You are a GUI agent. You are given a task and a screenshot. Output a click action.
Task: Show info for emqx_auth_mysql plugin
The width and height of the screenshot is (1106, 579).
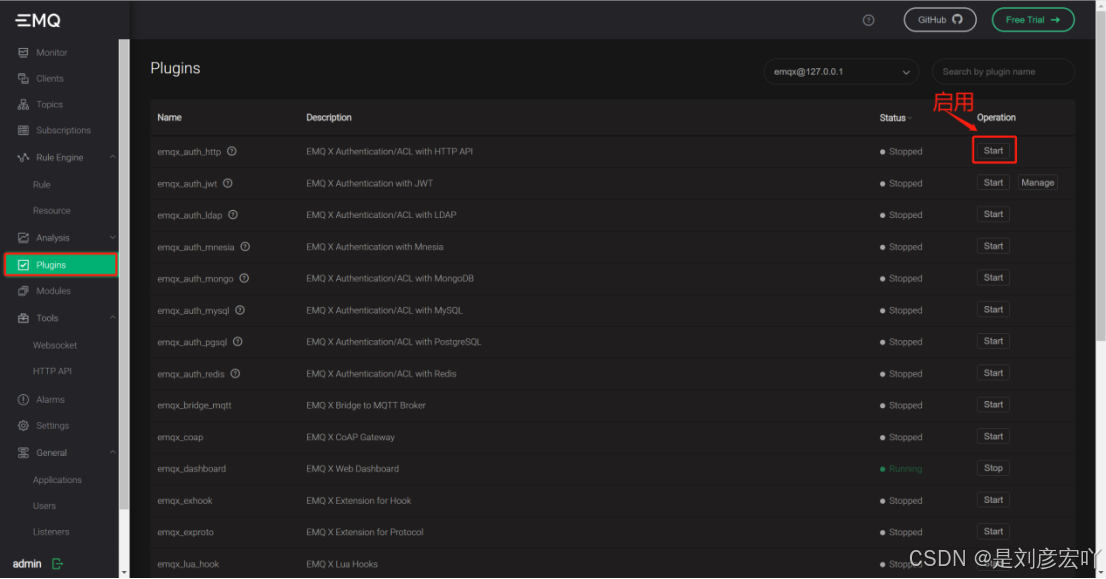click(x=240, y=310)
